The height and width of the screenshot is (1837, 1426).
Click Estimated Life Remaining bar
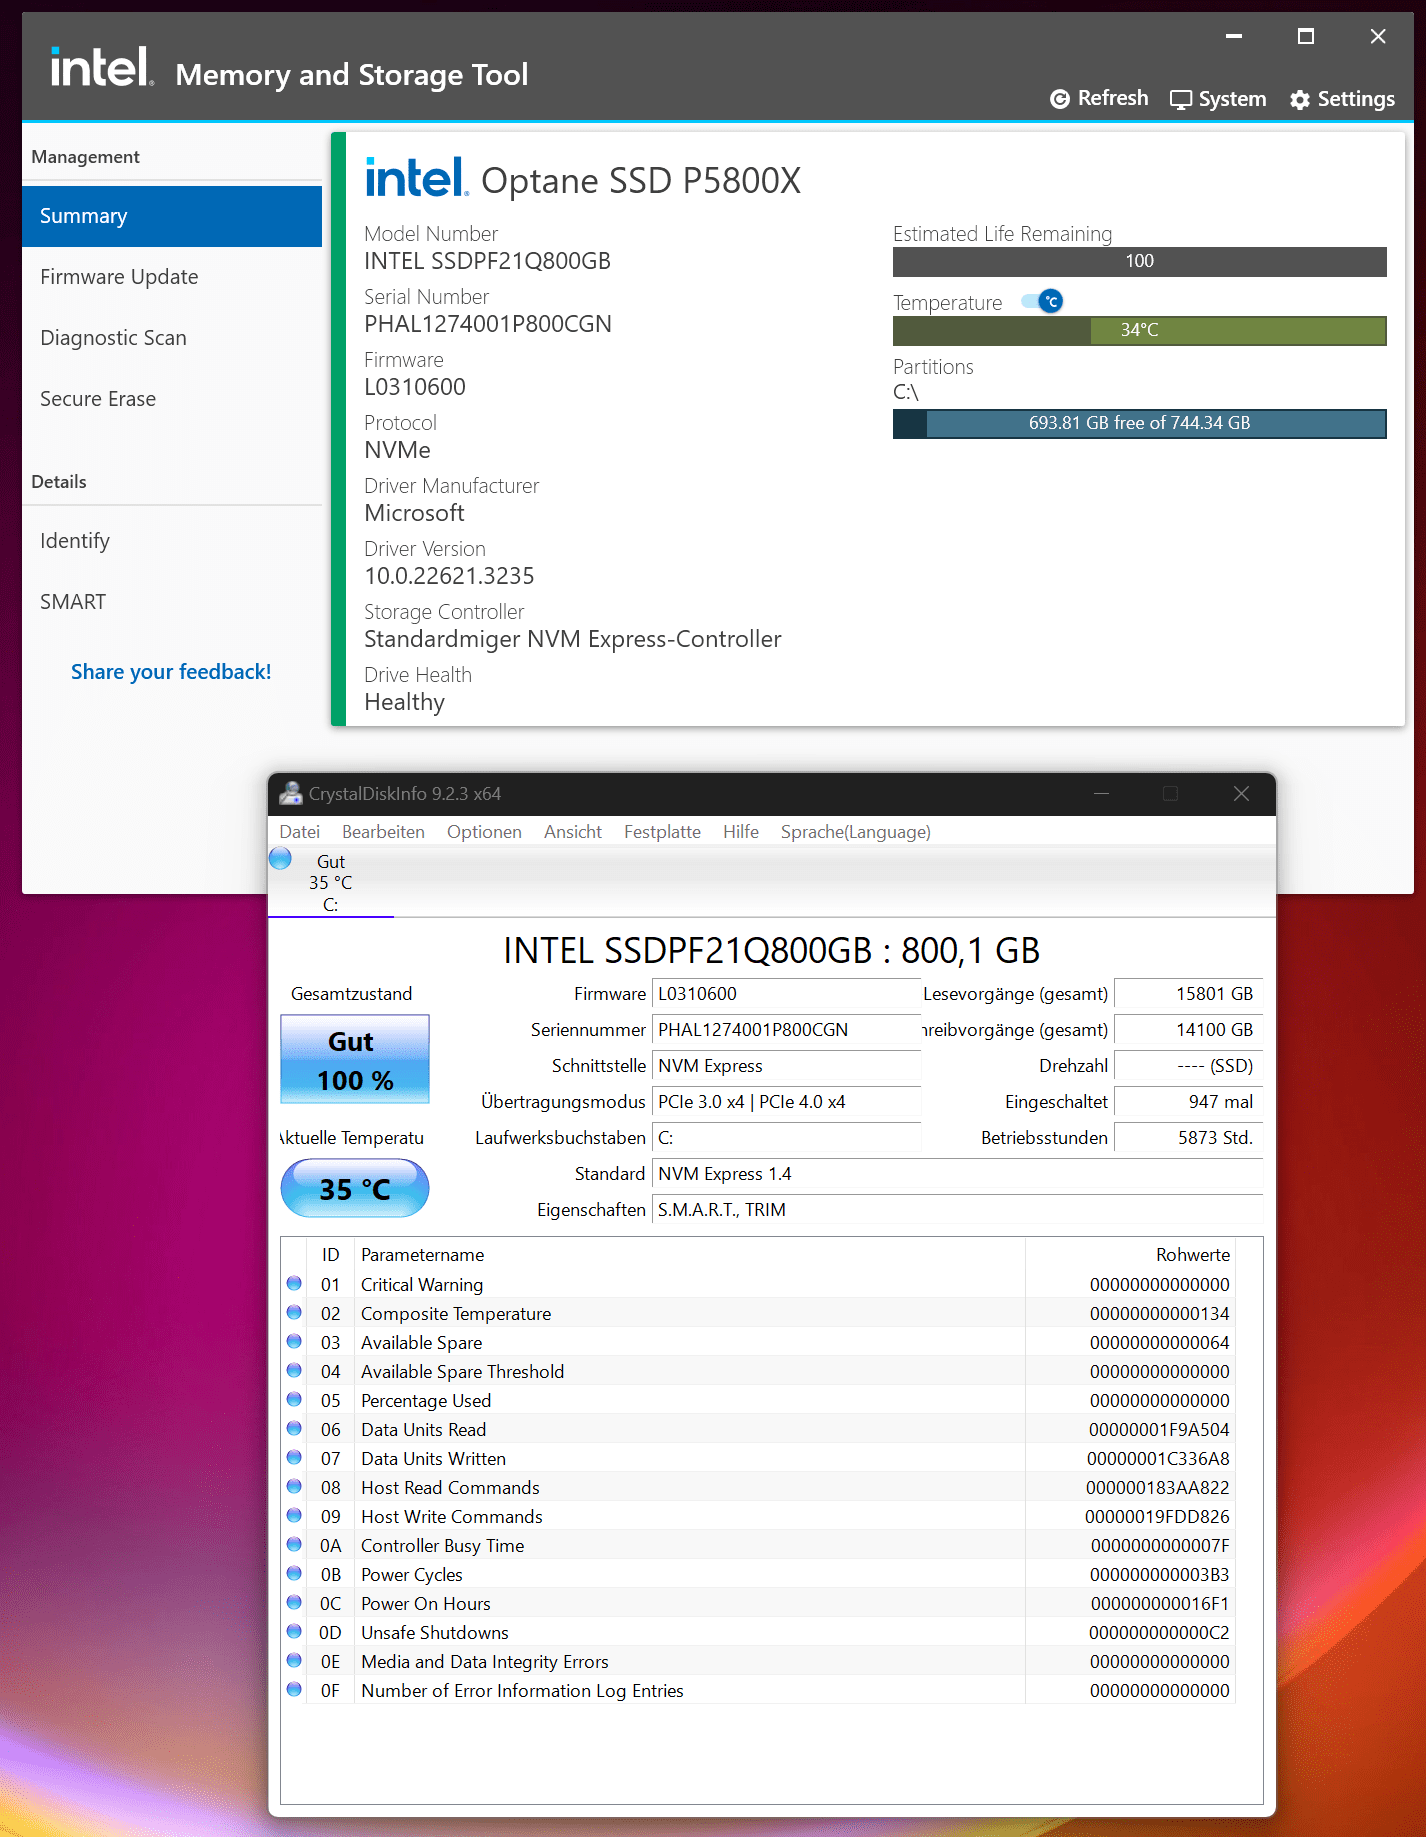pyautogui.click(x=1140, y=262)
